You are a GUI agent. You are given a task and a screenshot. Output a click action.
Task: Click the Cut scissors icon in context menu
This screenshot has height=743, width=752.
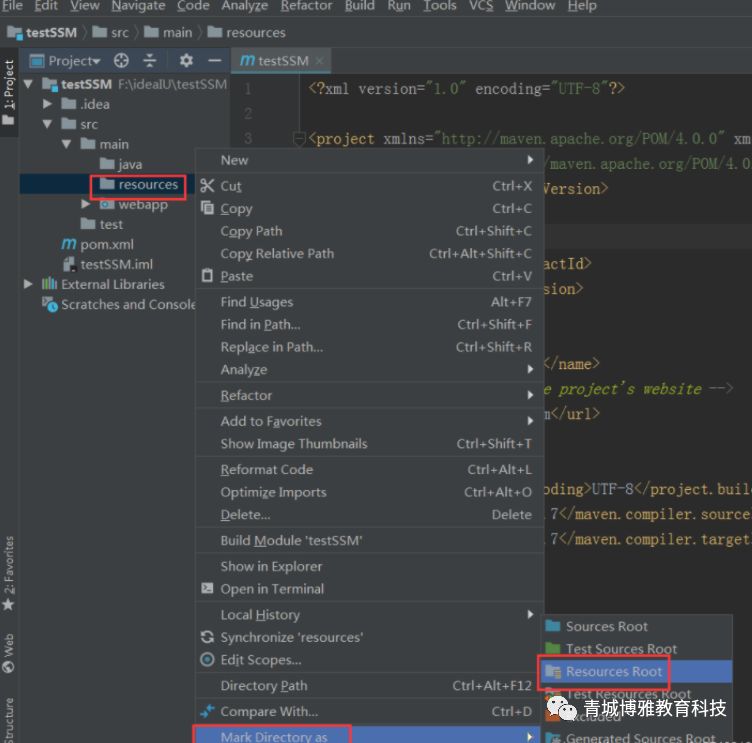pos(207,186)
